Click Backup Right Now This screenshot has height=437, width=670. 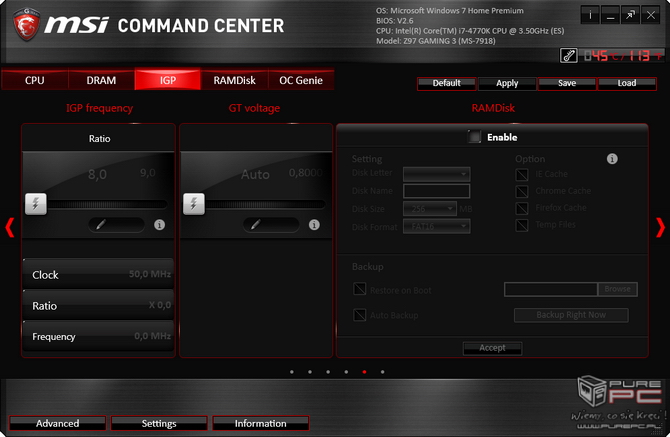[x=571, y=315]
